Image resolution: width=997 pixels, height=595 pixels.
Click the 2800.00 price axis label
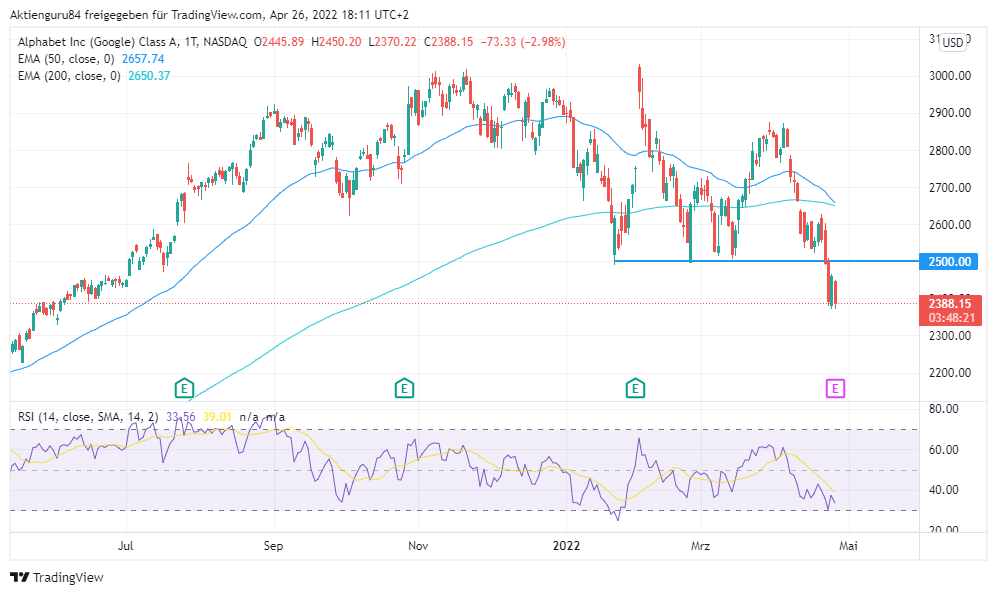click(x=949, y=151)
